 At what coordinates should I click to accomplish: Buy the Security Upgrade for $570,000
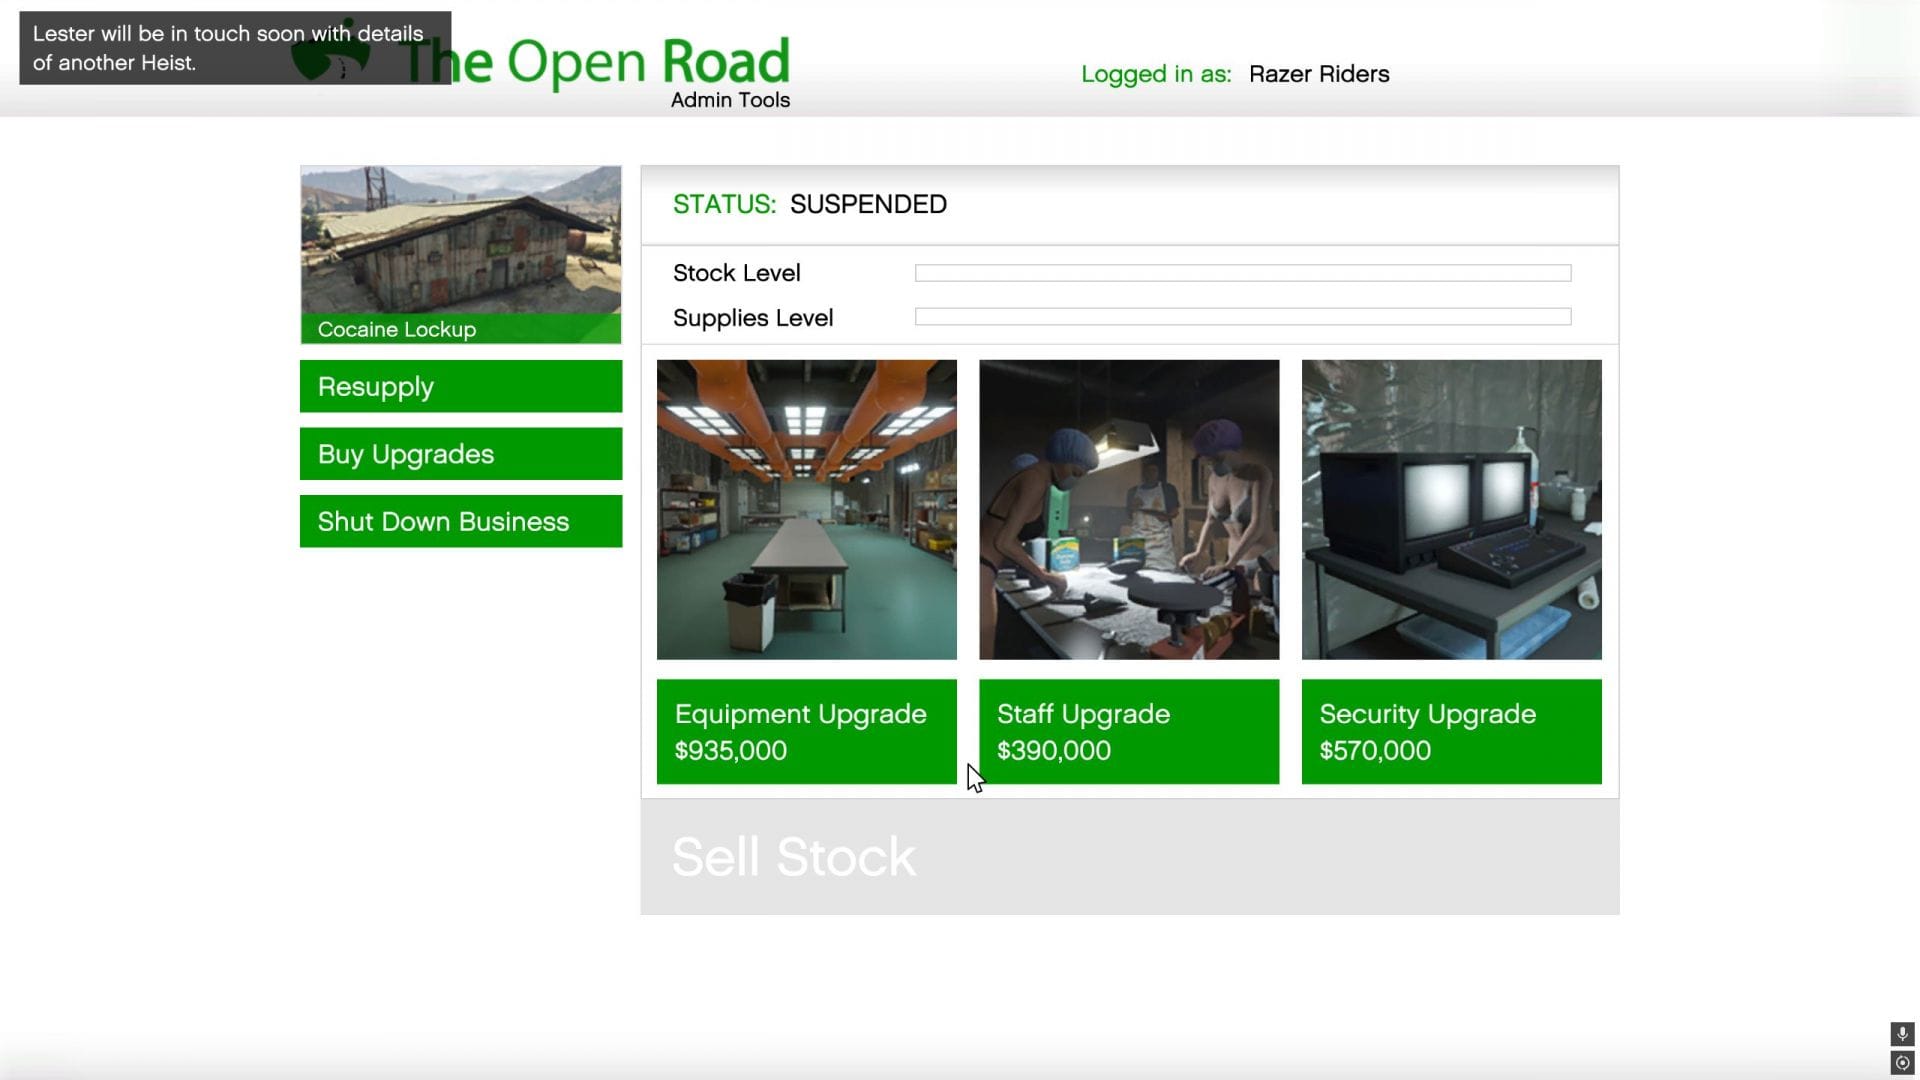click(x=1451, y=731)
